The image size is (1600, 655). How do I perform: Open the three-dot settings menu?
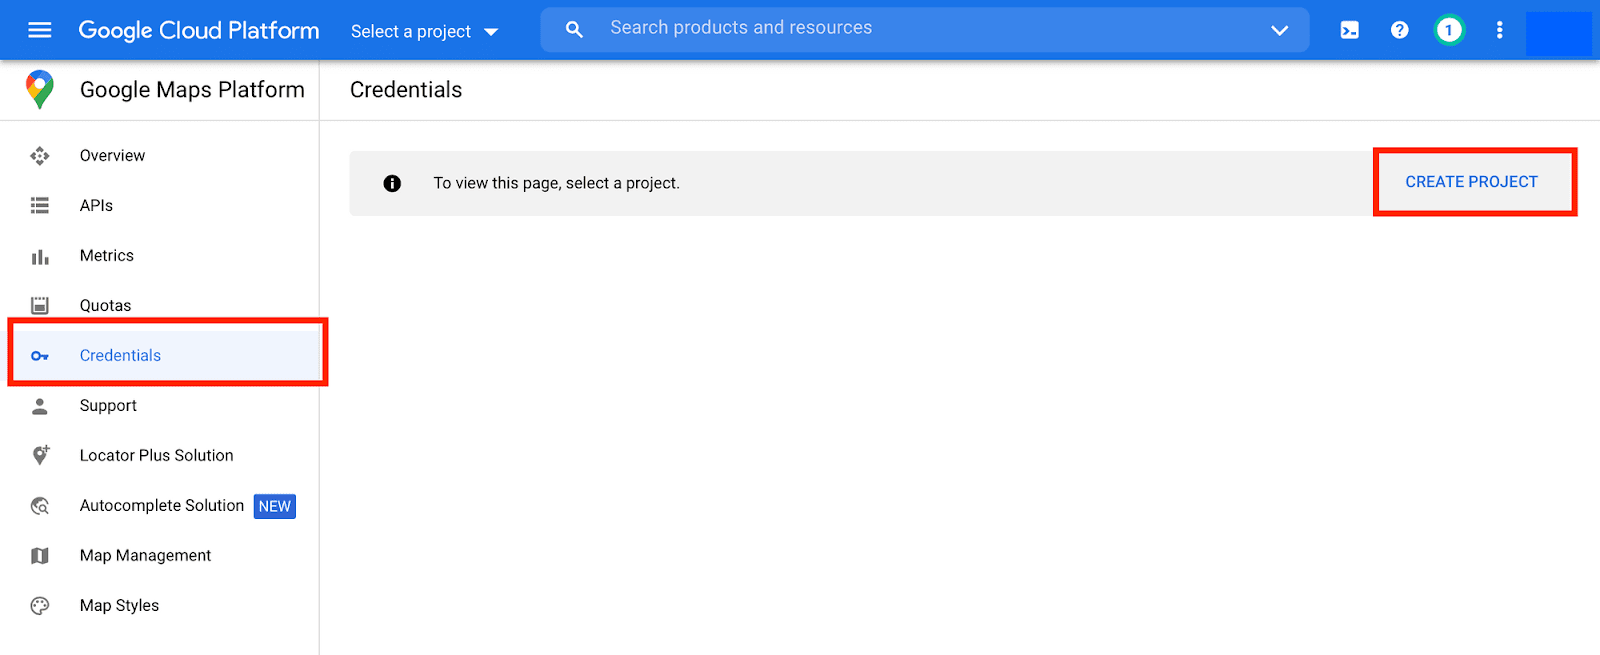point(1499,30)
